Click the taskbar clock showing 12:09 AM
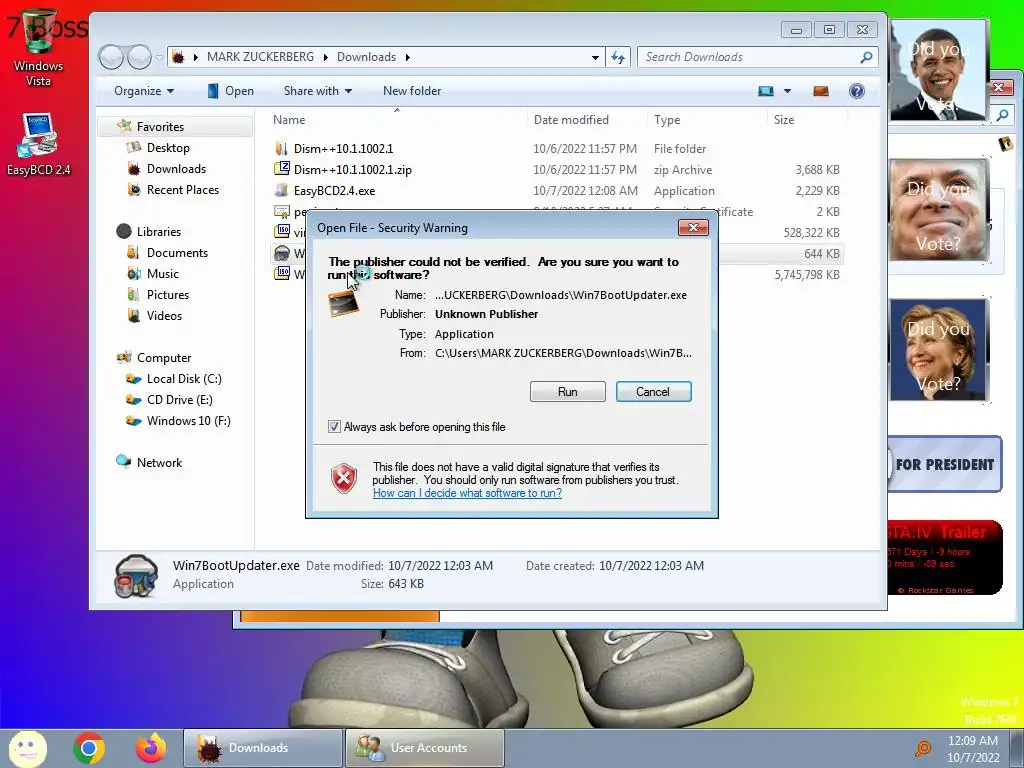1024x768 pixels. (972, 748)
